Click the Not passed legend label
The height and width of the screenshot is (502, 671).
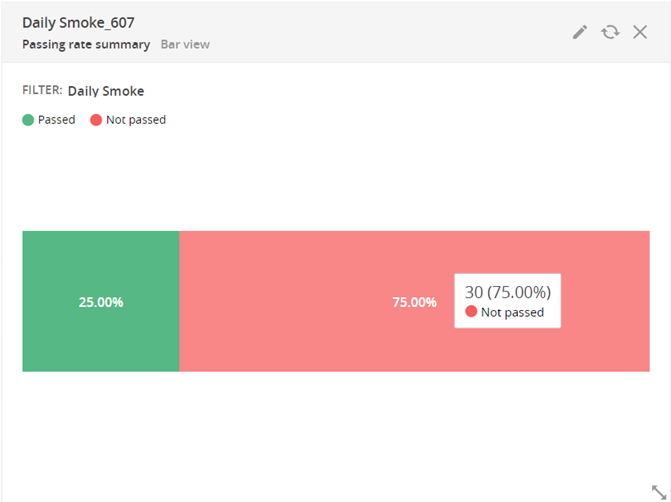click(x=136, y=120)
